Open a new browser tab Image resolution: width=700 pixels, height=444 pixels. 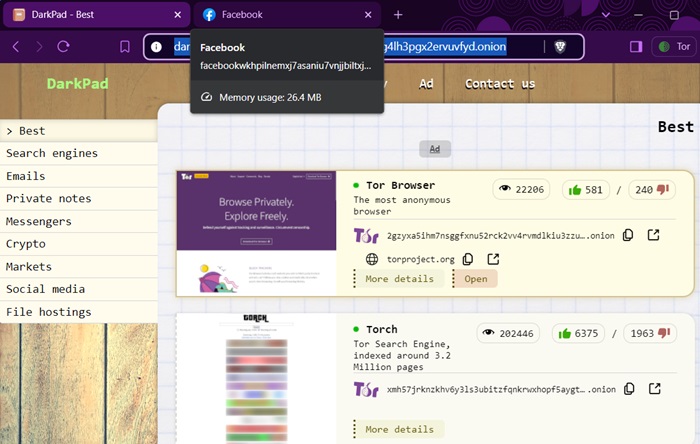click(x=398, y=15)
